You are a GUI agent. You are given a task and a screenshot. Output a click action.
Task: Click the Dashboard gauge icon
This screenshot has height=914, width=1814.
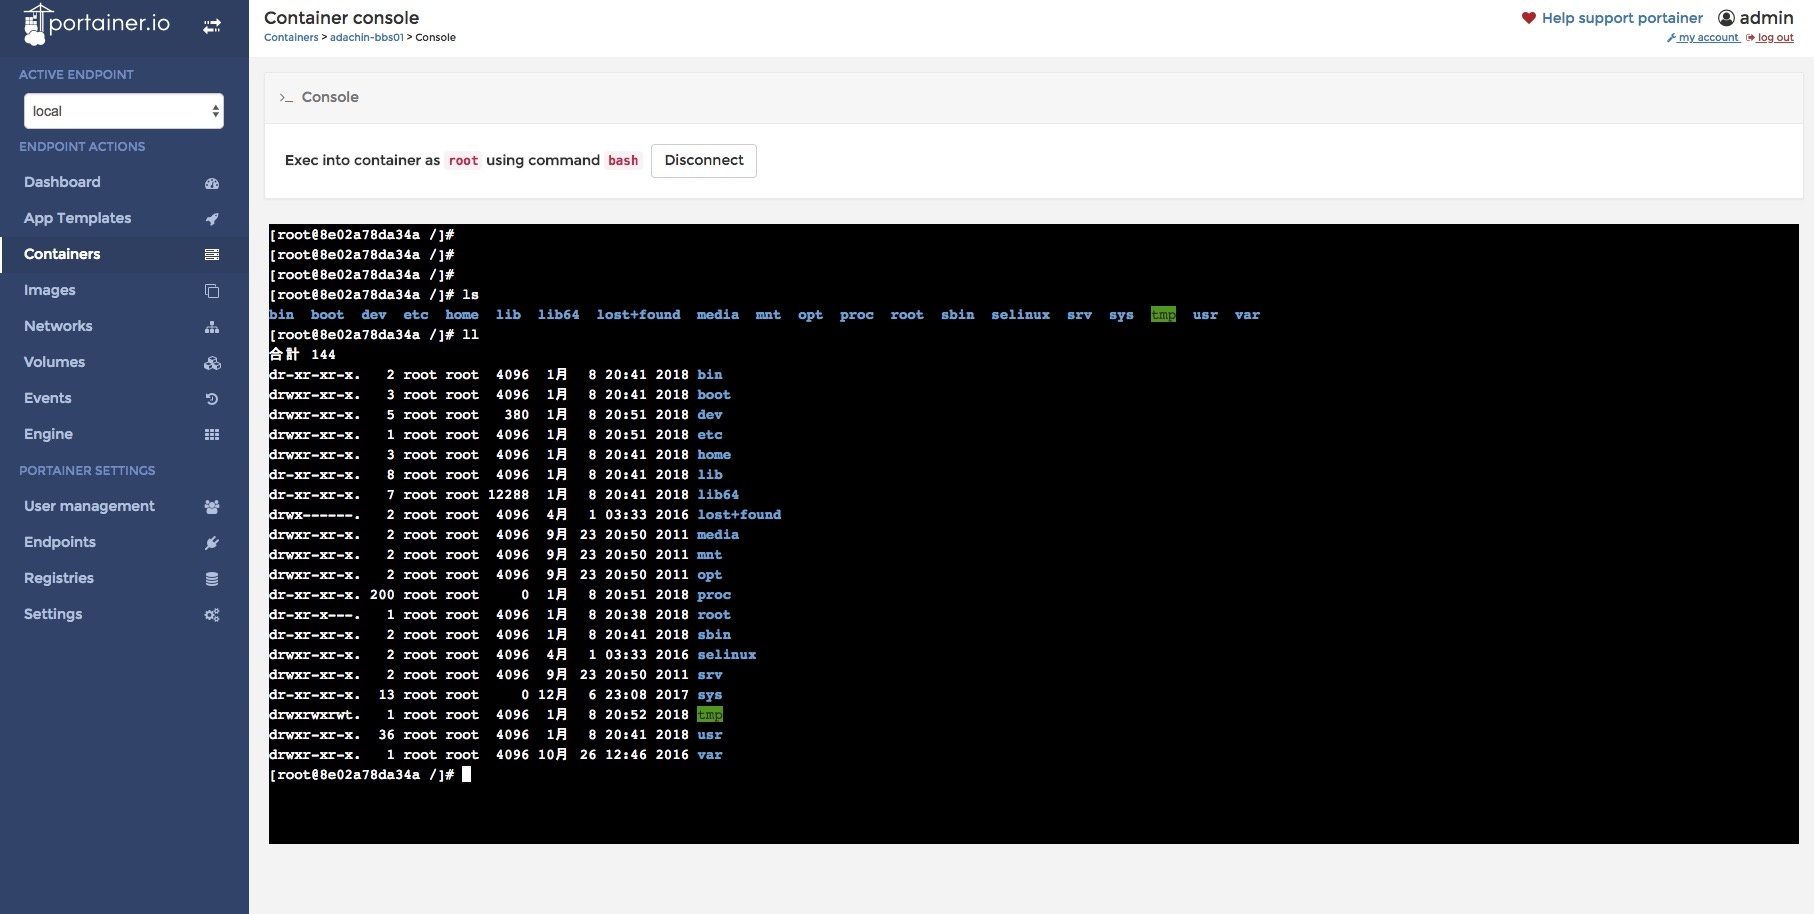coord(212,183)
